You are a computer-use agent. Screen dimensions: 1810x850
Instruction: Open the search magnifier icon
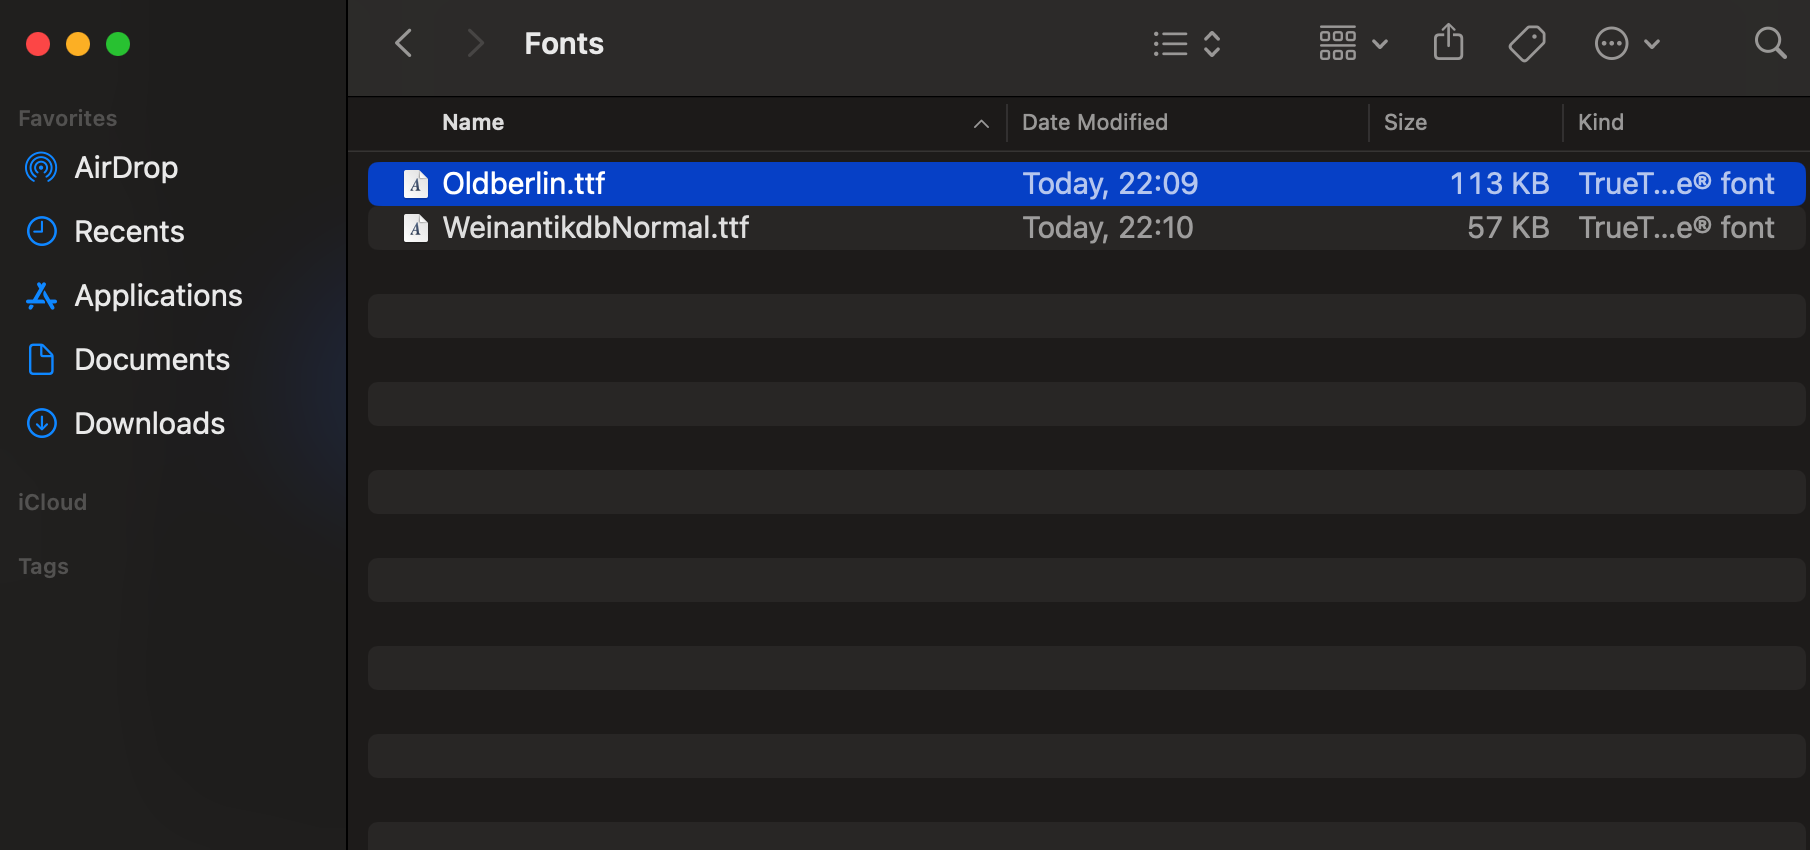click(1770, 43)
